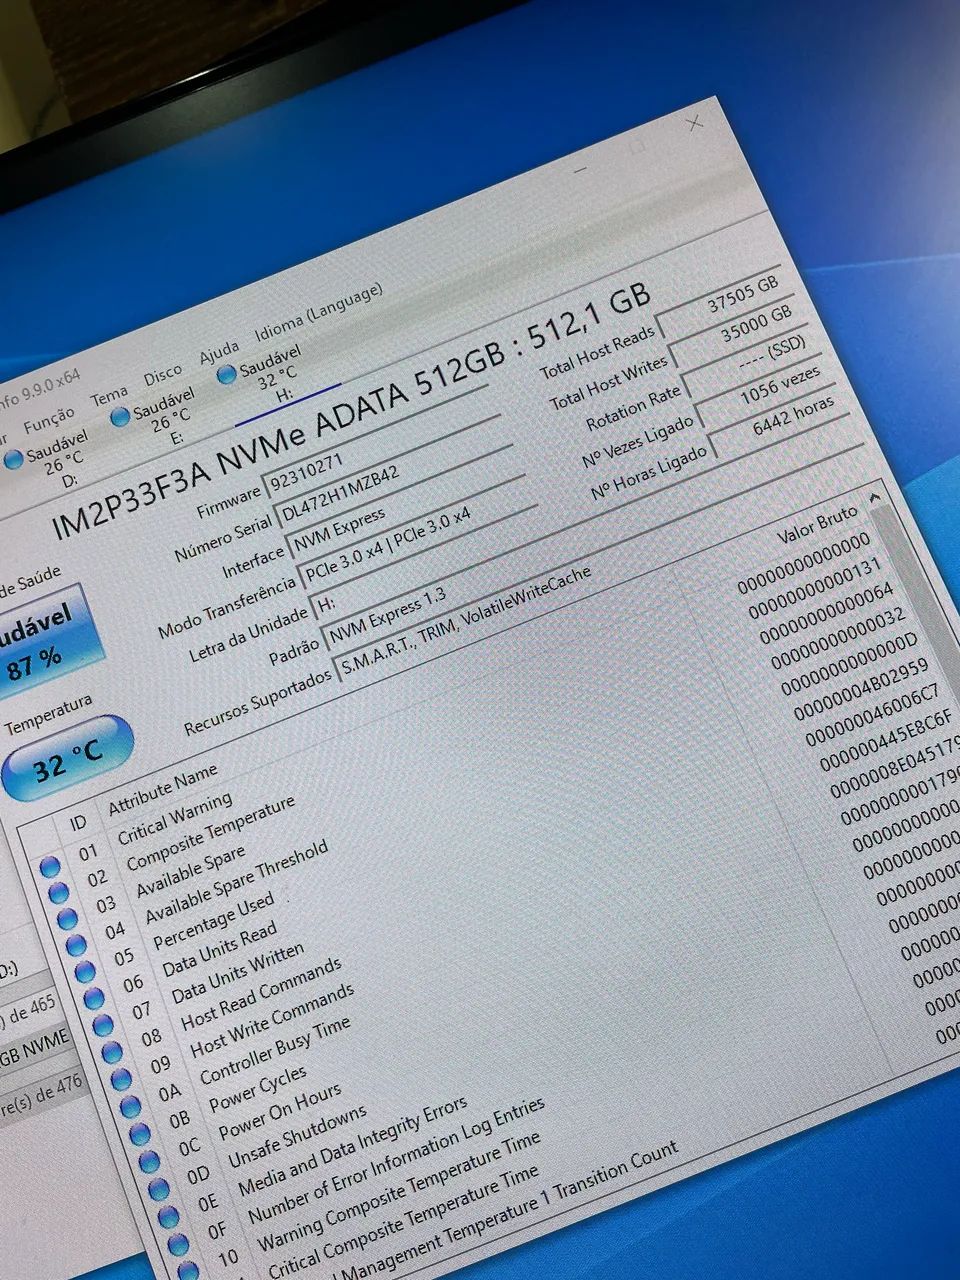
Task: Click status circle of Media and Data Integrity Errors
Action: pyautogui.click(x=168, y=1219)
